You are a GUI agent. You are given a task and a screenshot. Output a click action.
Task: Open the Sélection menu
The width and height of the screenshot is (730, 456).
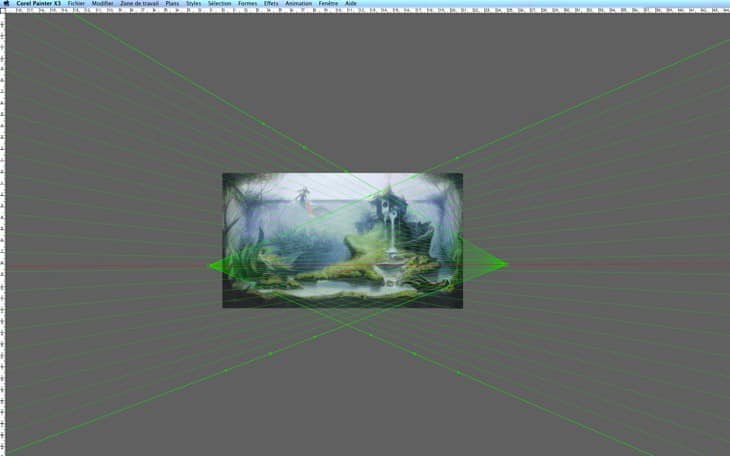[x=219, y=3]
